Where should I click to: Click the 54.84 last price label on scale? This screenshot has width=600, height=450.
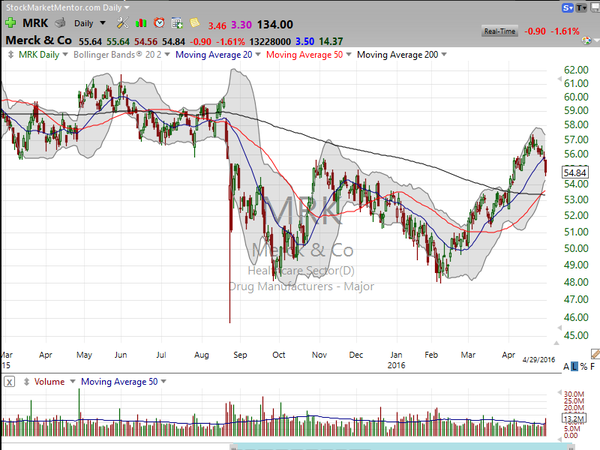click(x=575, y=173)
